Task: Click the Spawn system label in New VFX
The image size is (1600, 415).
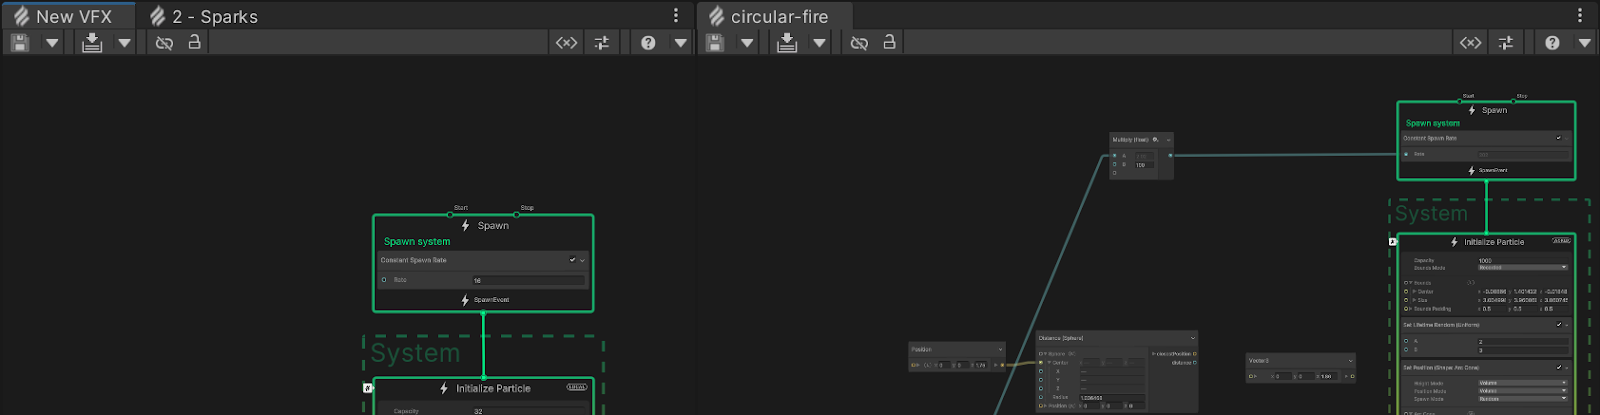Action: pos(417,242)
